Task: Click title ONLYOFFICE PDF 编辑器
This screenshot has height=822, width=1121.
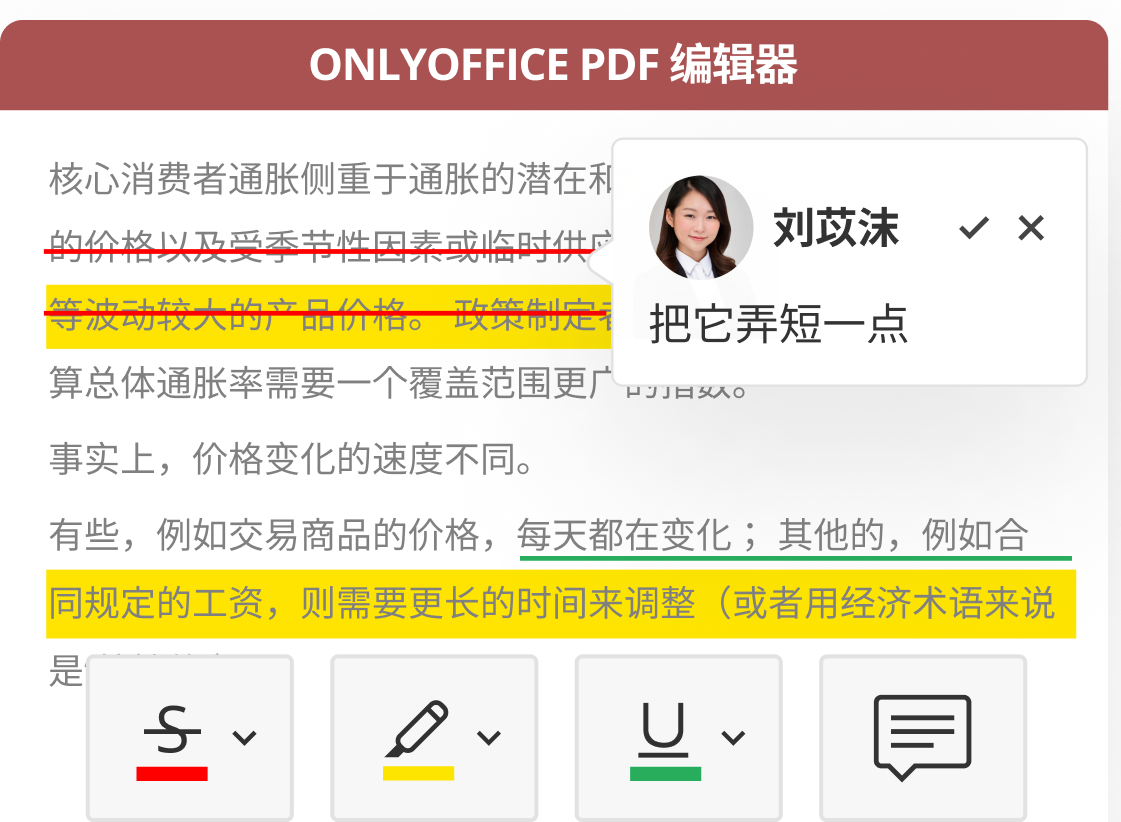Action: tap(553, 64)
